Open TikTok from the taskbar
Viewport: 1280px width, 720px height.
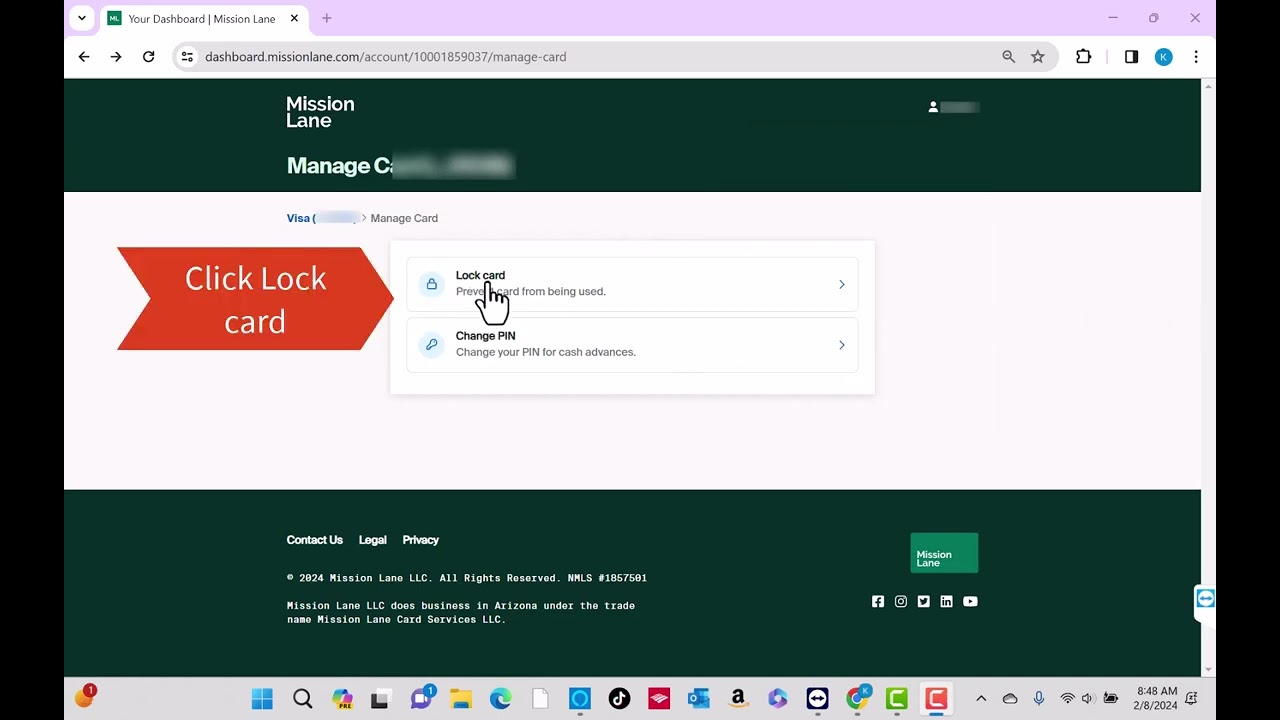pos(619,699)
